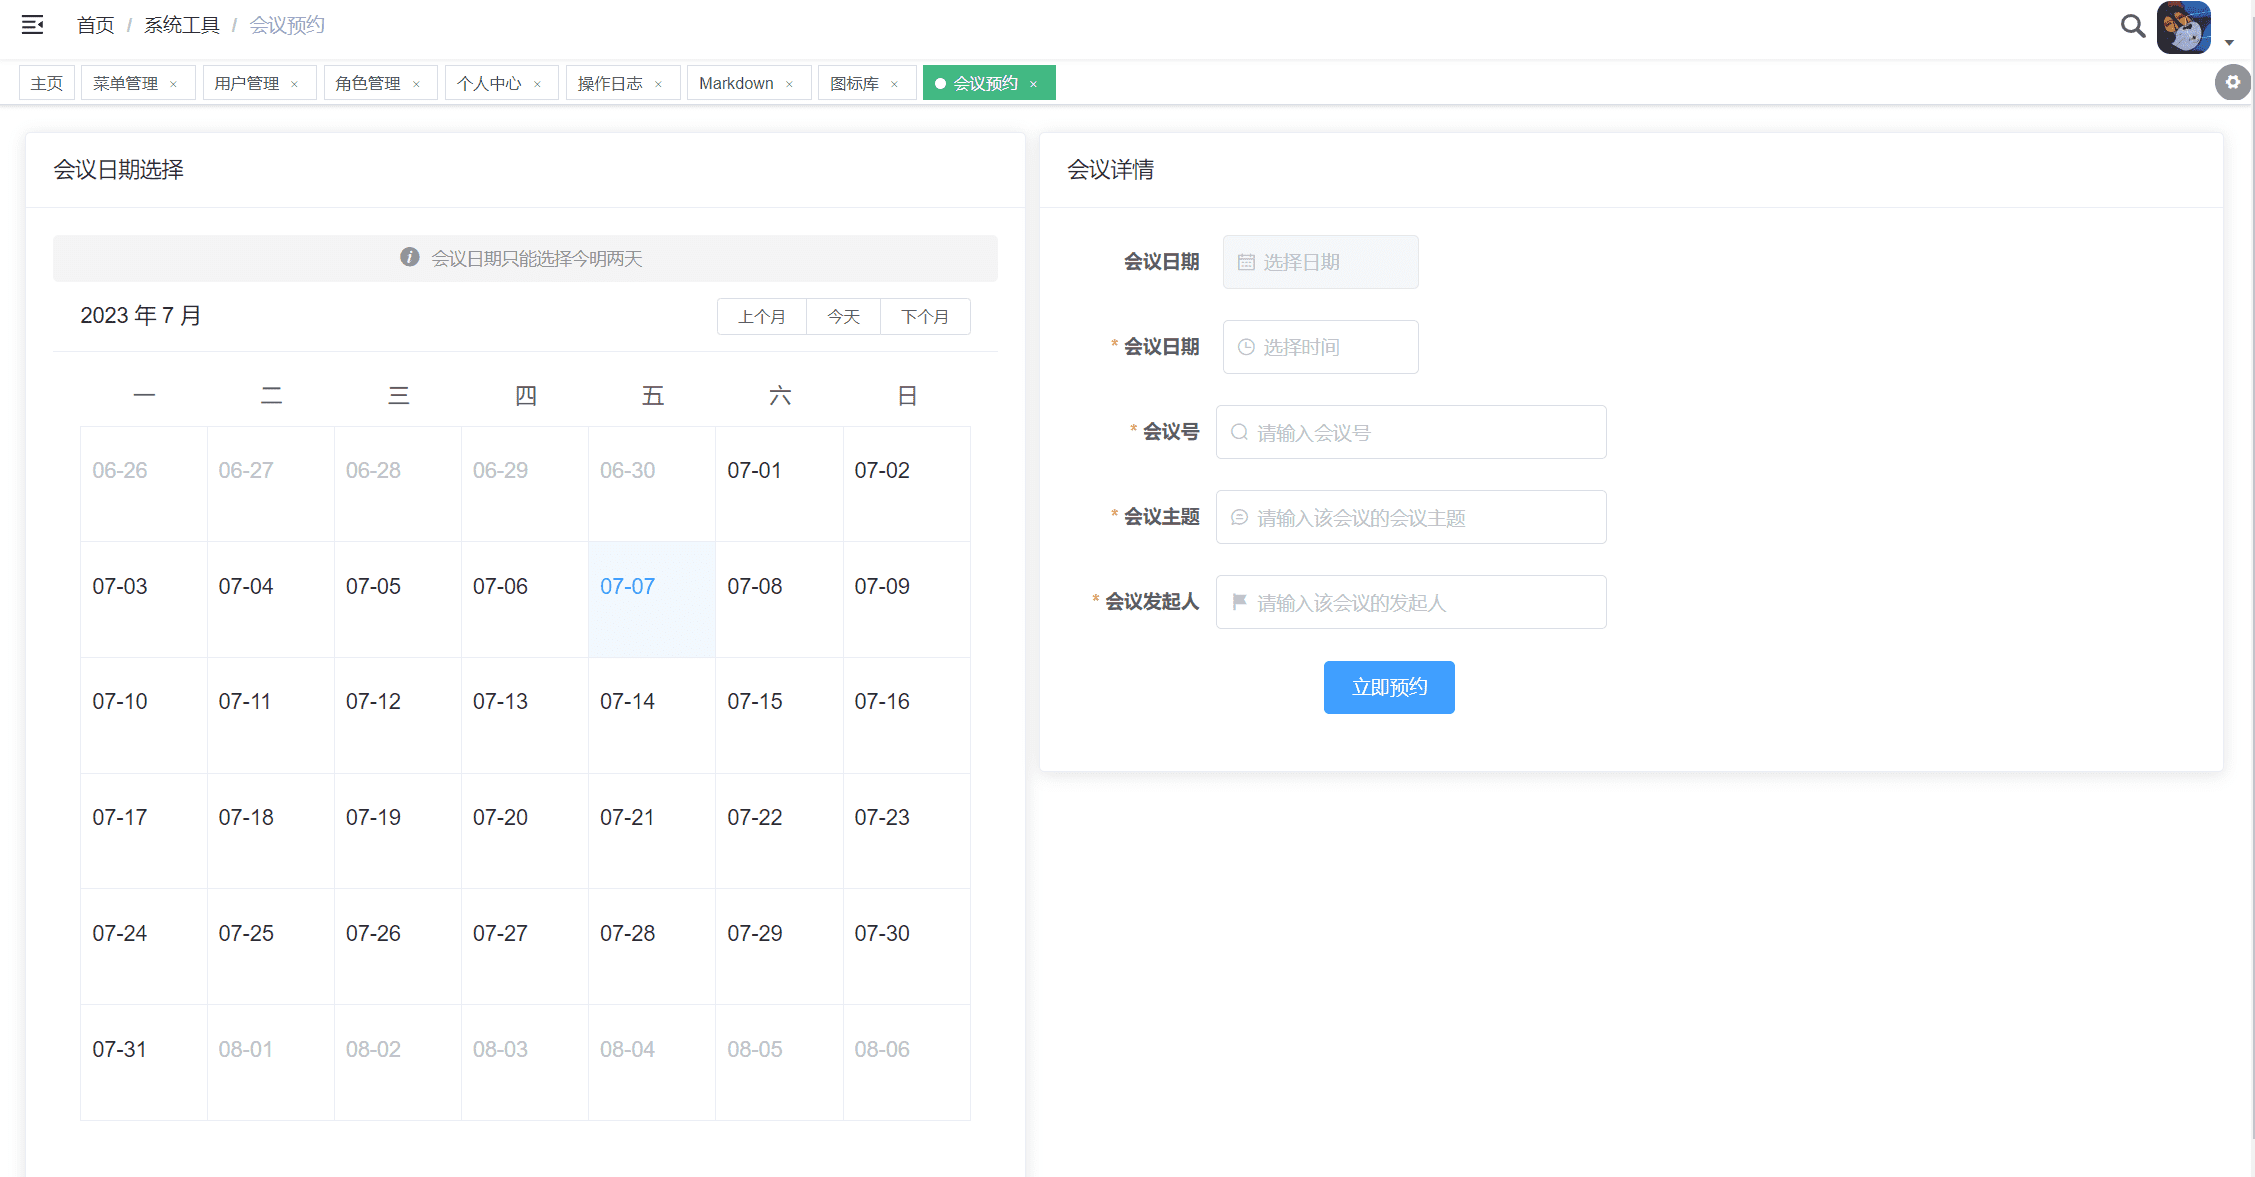Screen dimensions: 2255x1177
Task: Switch to the 主页 tab
Action: 47,83
